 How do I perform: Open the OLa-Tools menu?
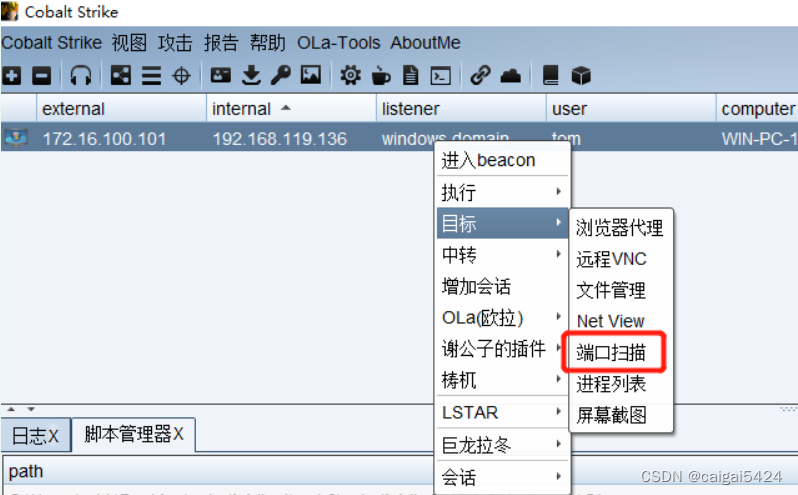[338, 43]
